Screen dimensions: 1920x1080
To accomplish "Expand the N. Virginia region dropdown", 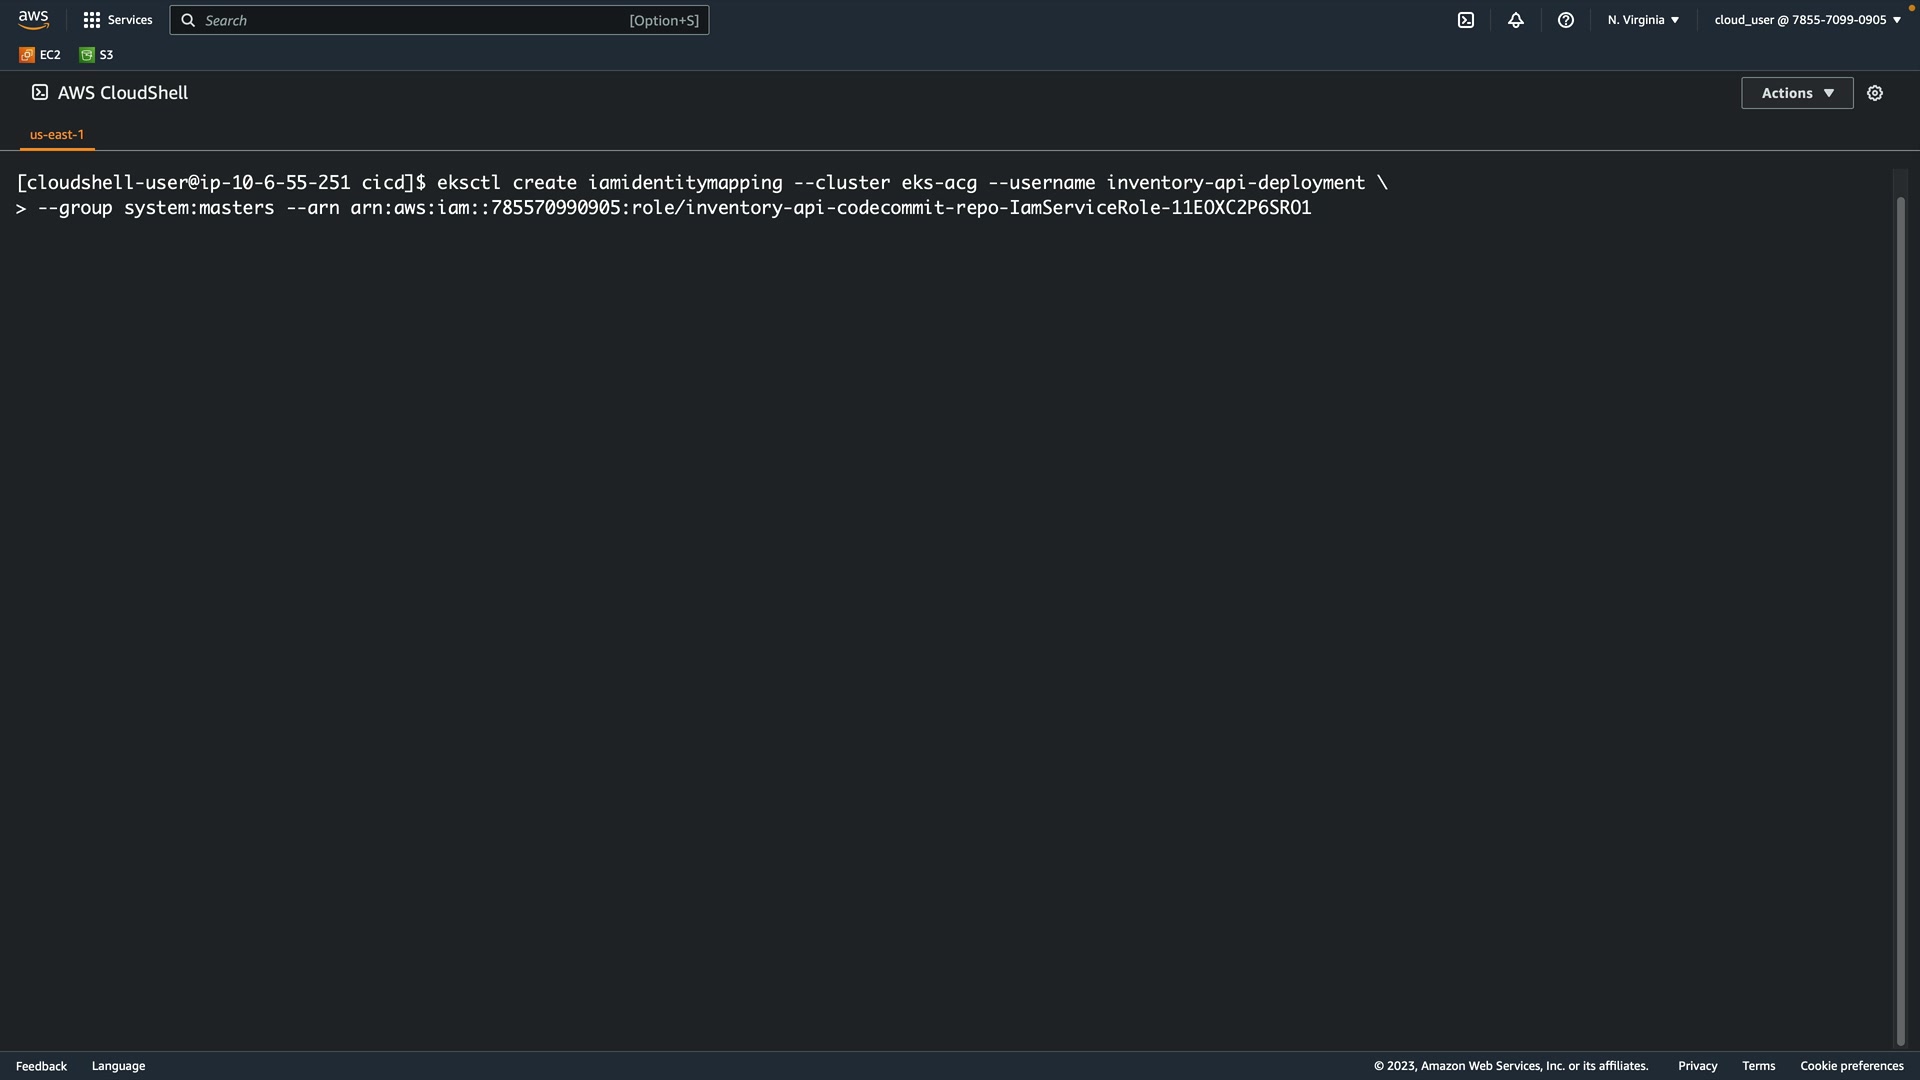I will [x=1643, y=20].
